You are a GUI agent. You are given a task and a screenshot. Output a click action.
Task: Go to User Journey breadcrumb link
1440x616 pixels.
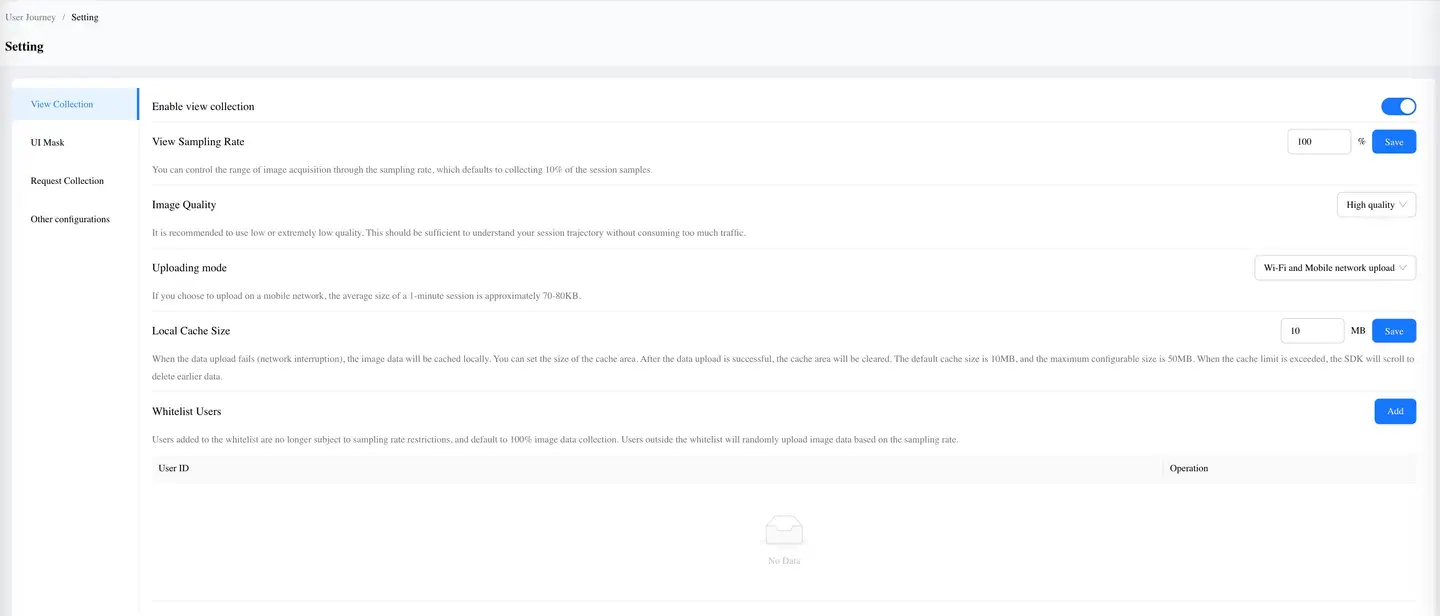(x=30, y=17)
